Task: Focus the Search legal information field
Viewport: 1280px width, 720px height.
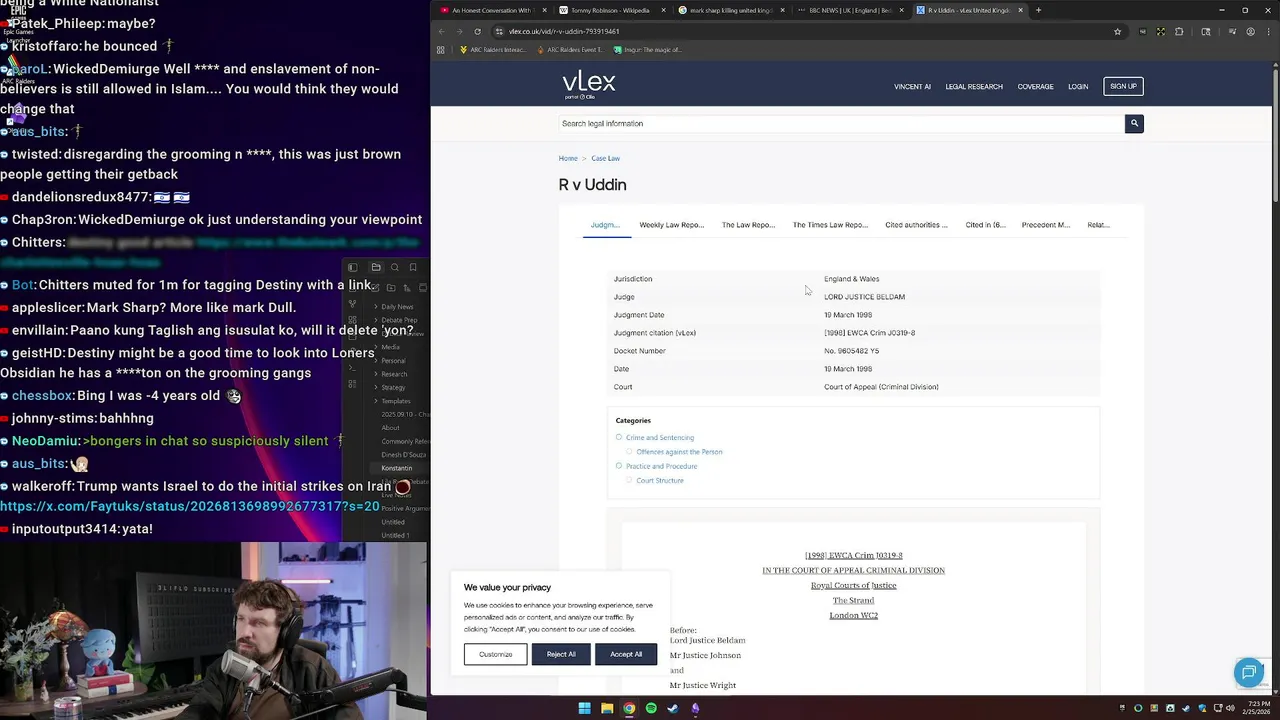Action: (842, 123)
